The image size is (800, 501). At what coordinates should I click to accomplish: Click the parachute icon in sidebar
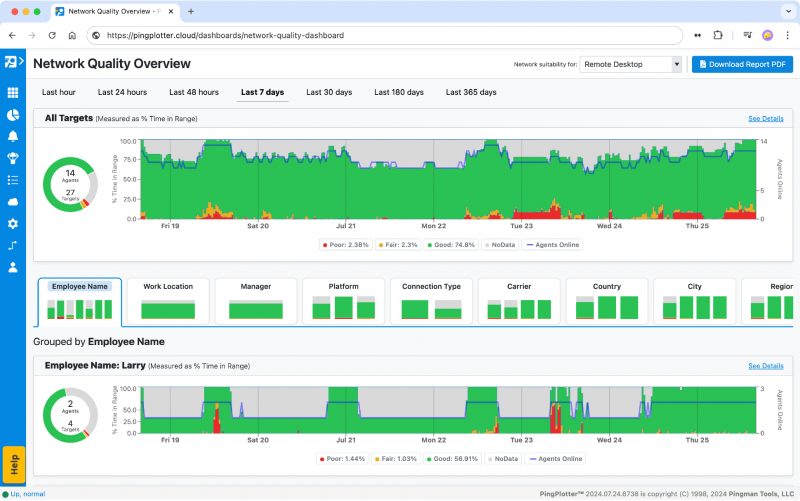click(x=13, y=158)
